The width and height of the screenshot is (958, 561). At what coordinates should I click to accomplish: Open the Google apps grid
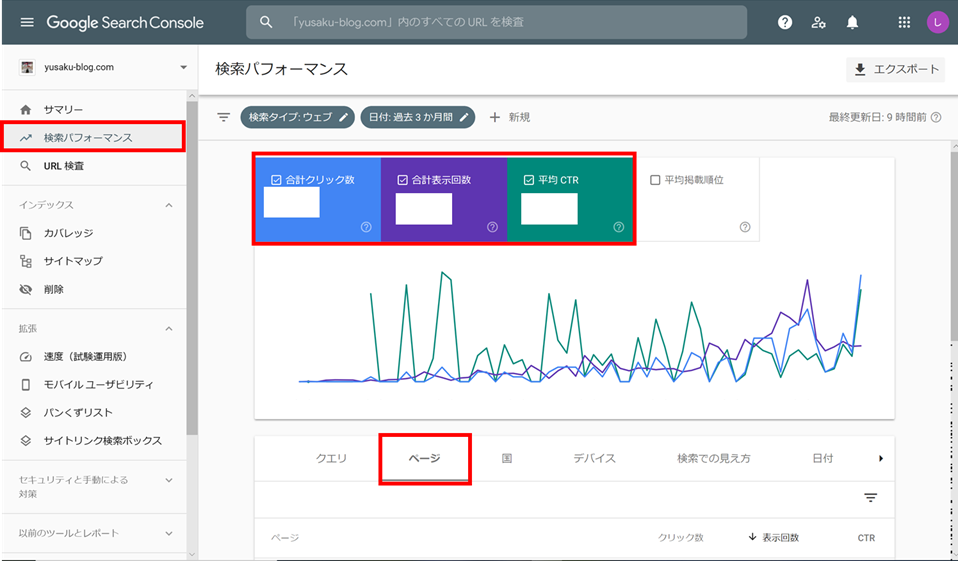point(904,23)
